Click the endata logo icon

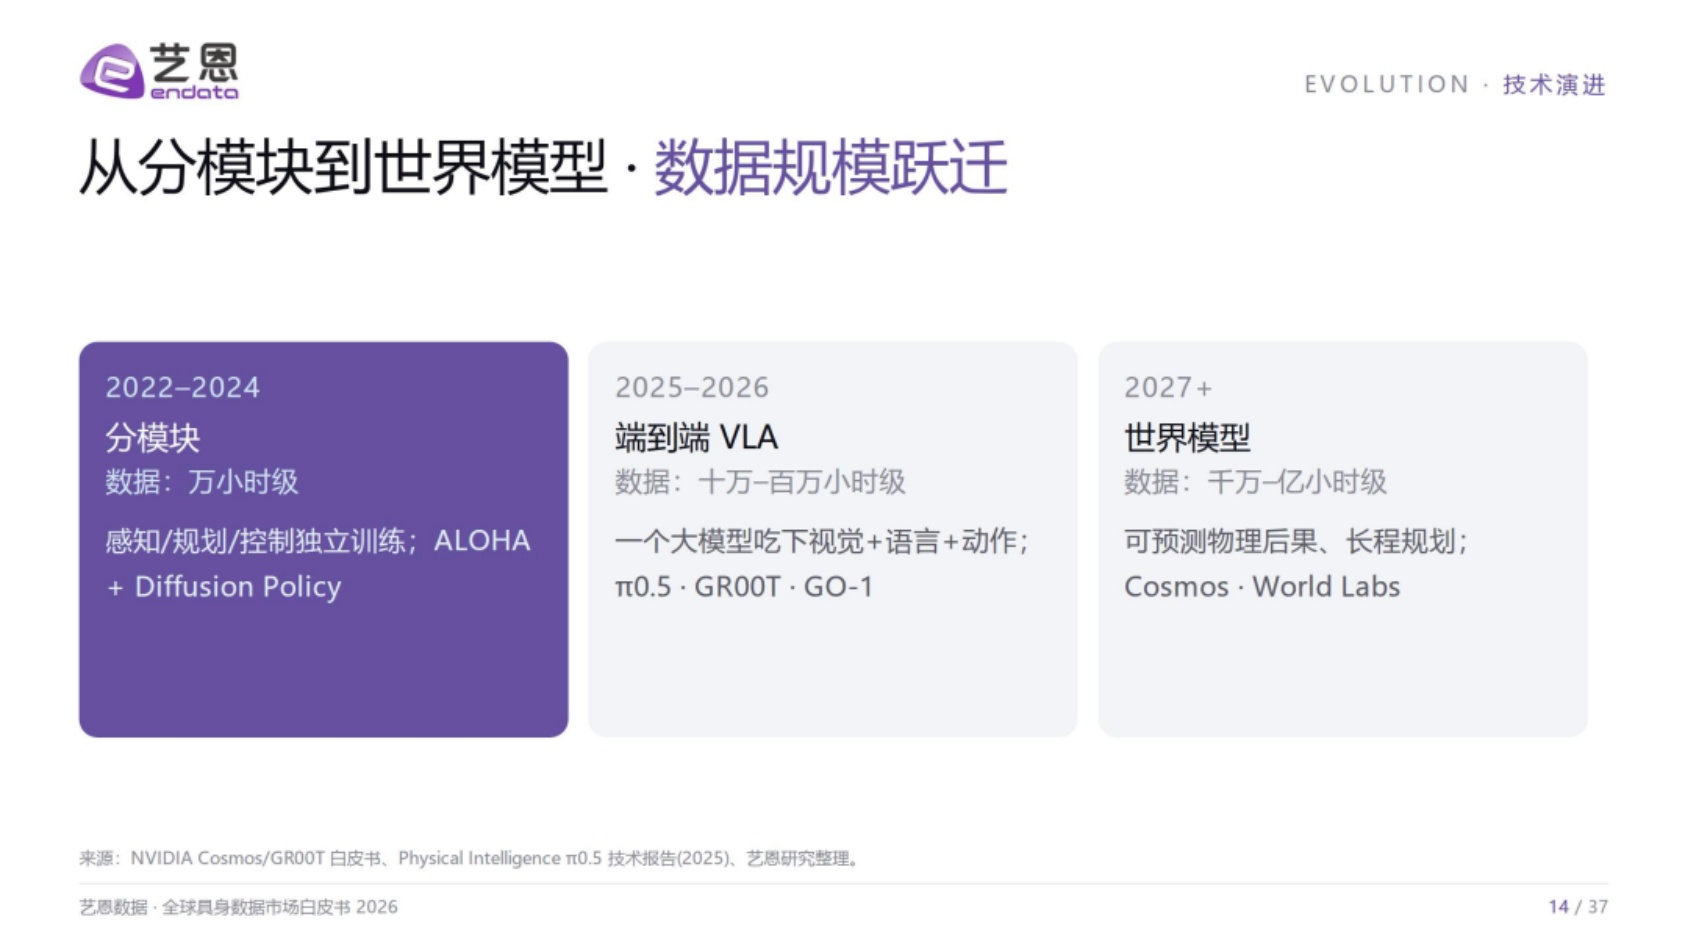[112, 71]
